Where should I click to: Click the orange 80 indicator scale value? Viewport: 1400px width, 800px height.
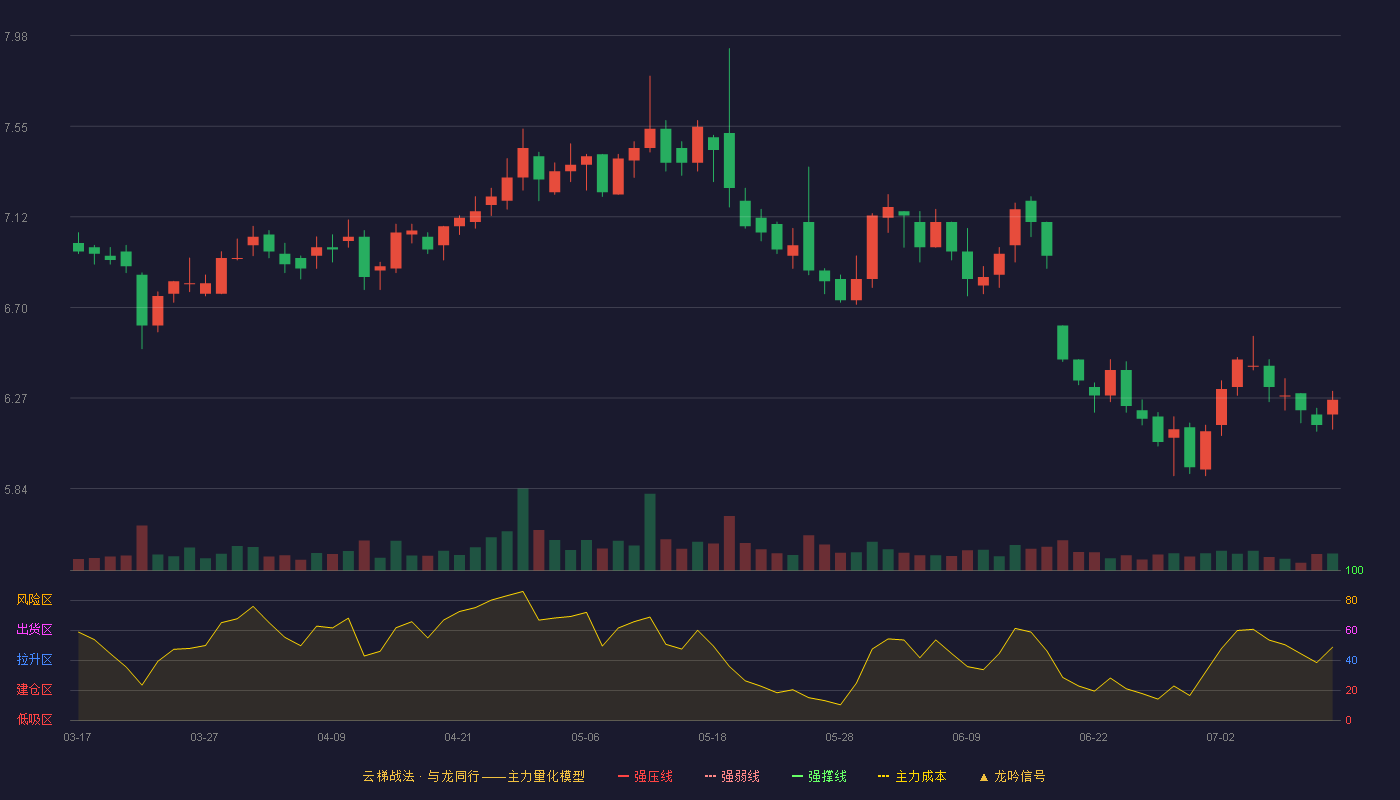pyautogui.click(x=1351, y=600)
